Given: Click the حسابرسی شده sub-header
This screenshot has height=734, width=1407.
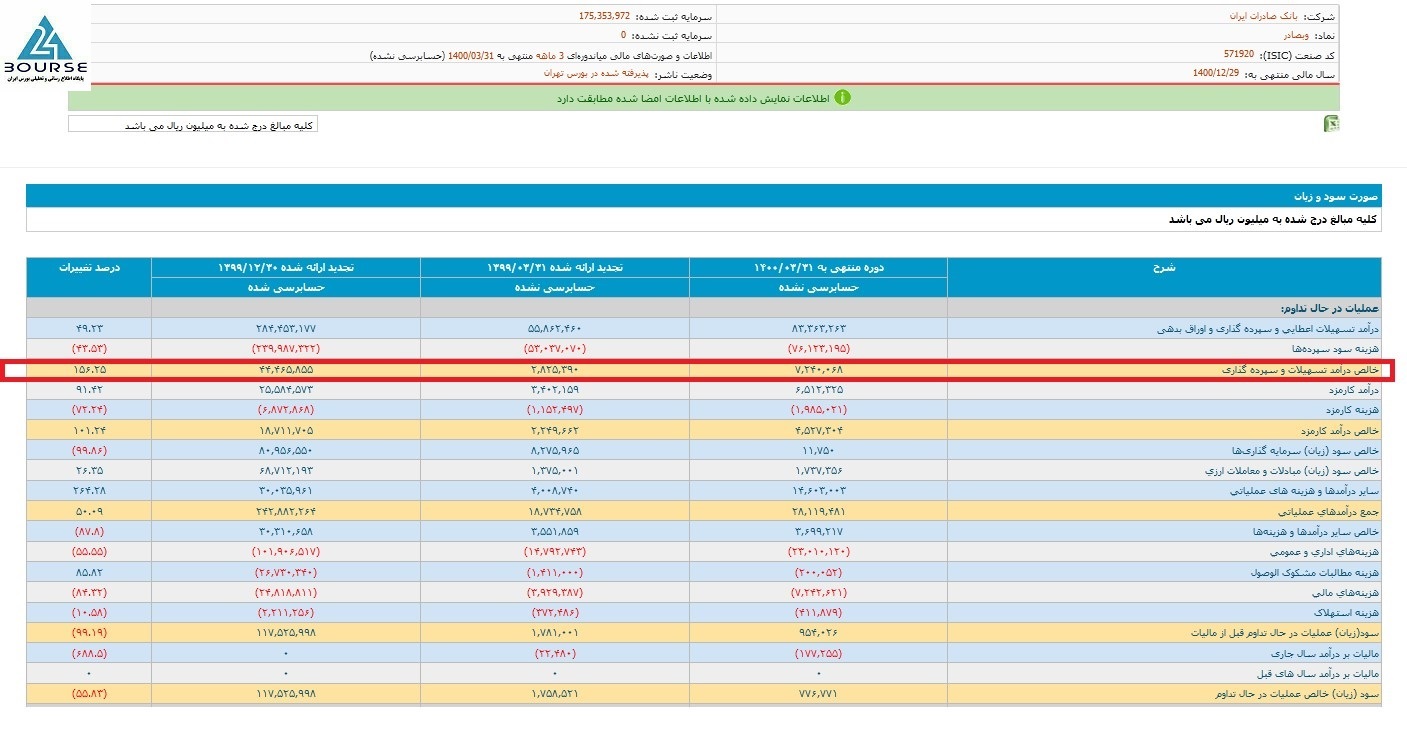Looking at the screenshot, I should tap(286, 287).
